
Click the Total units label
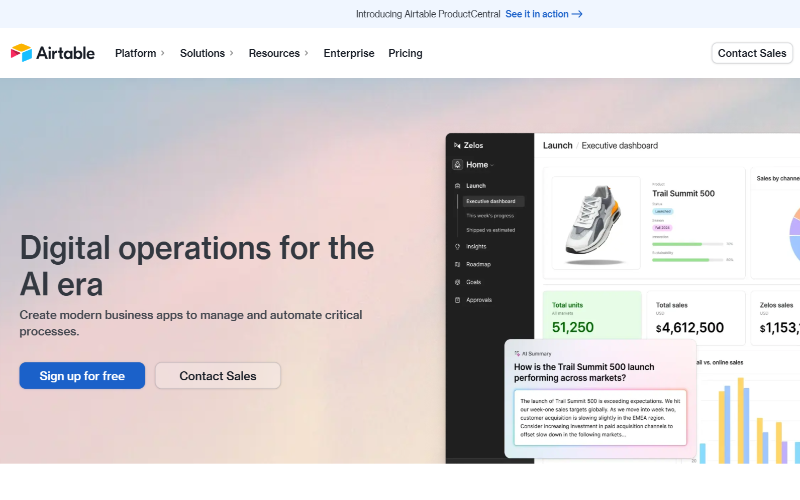pos(567,305)
